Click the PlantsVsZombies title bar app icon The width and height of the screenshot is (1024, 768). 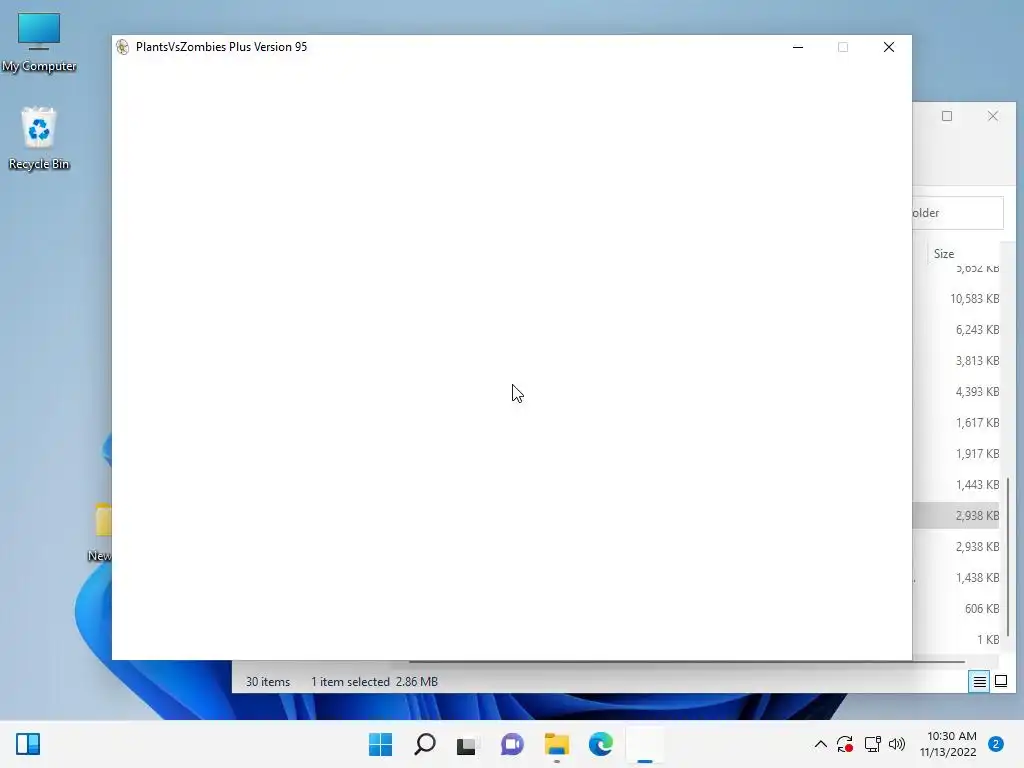click(122, 47)
